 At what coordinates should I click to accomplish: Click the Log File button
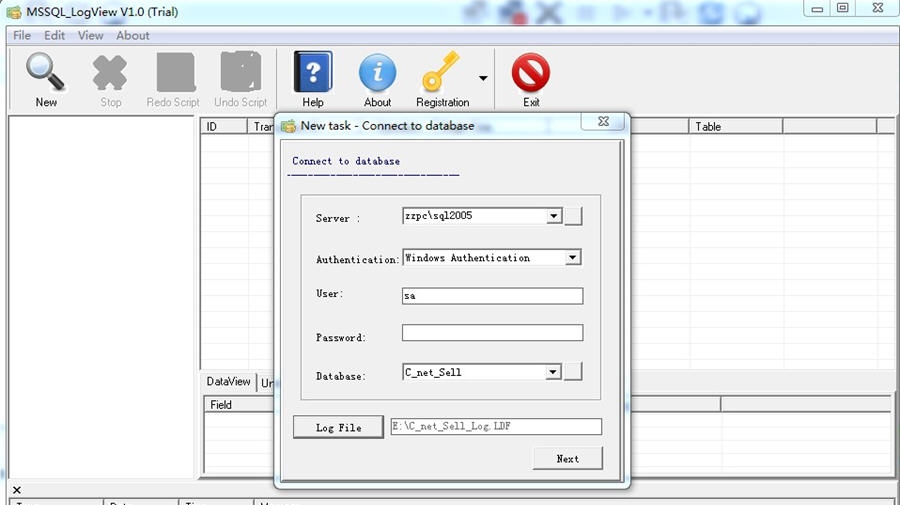338,427
